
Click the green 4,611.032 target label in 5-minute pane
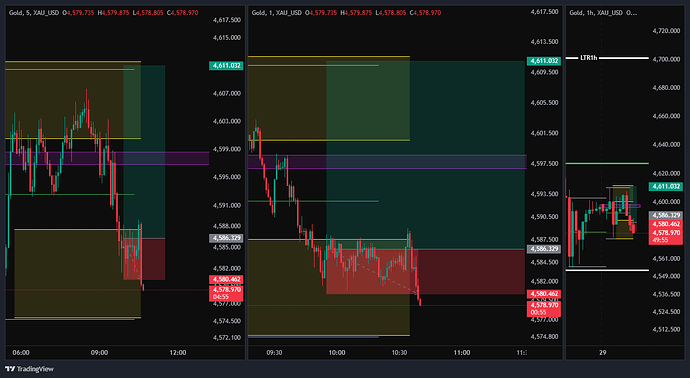226,66
